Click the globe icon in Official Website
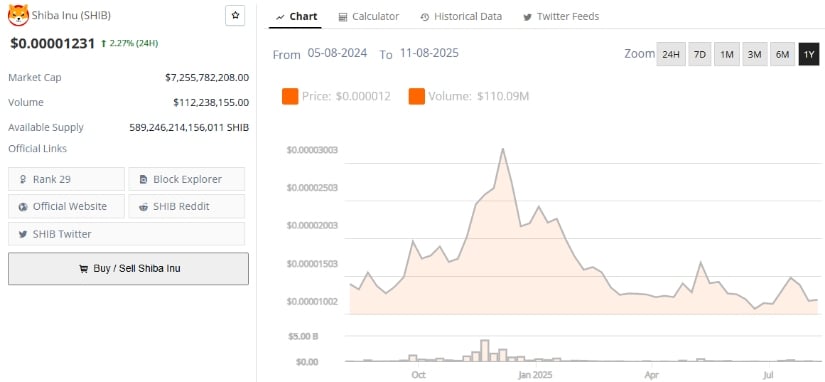 23,207
